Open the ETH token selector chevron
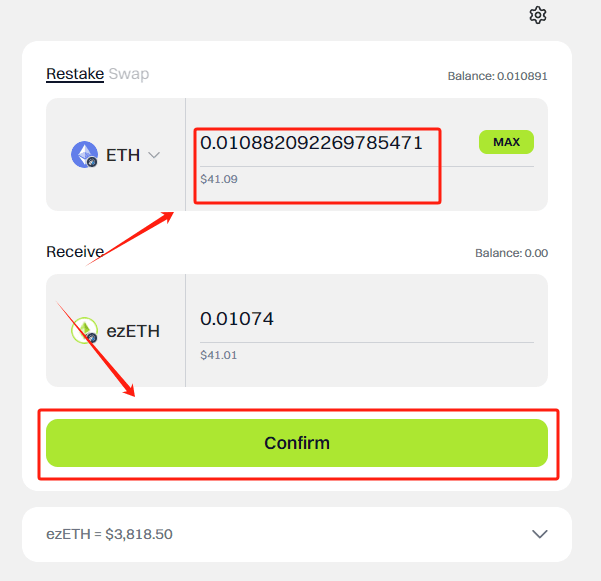Screen dimensions: 601x581 point(154,155)
